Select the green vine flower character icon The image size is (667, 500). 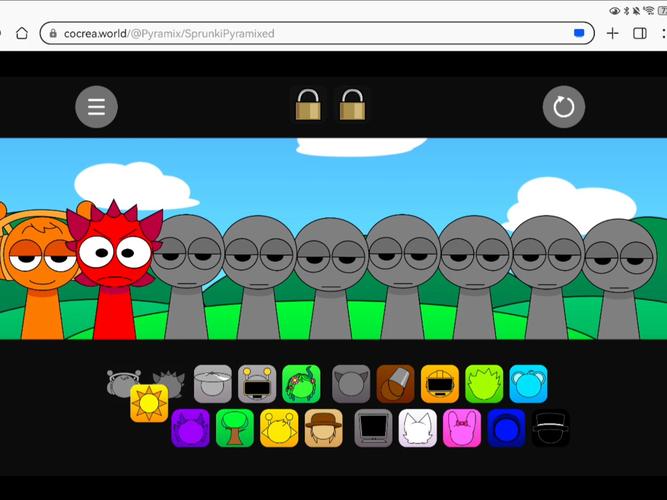click(x=301, y=384)
